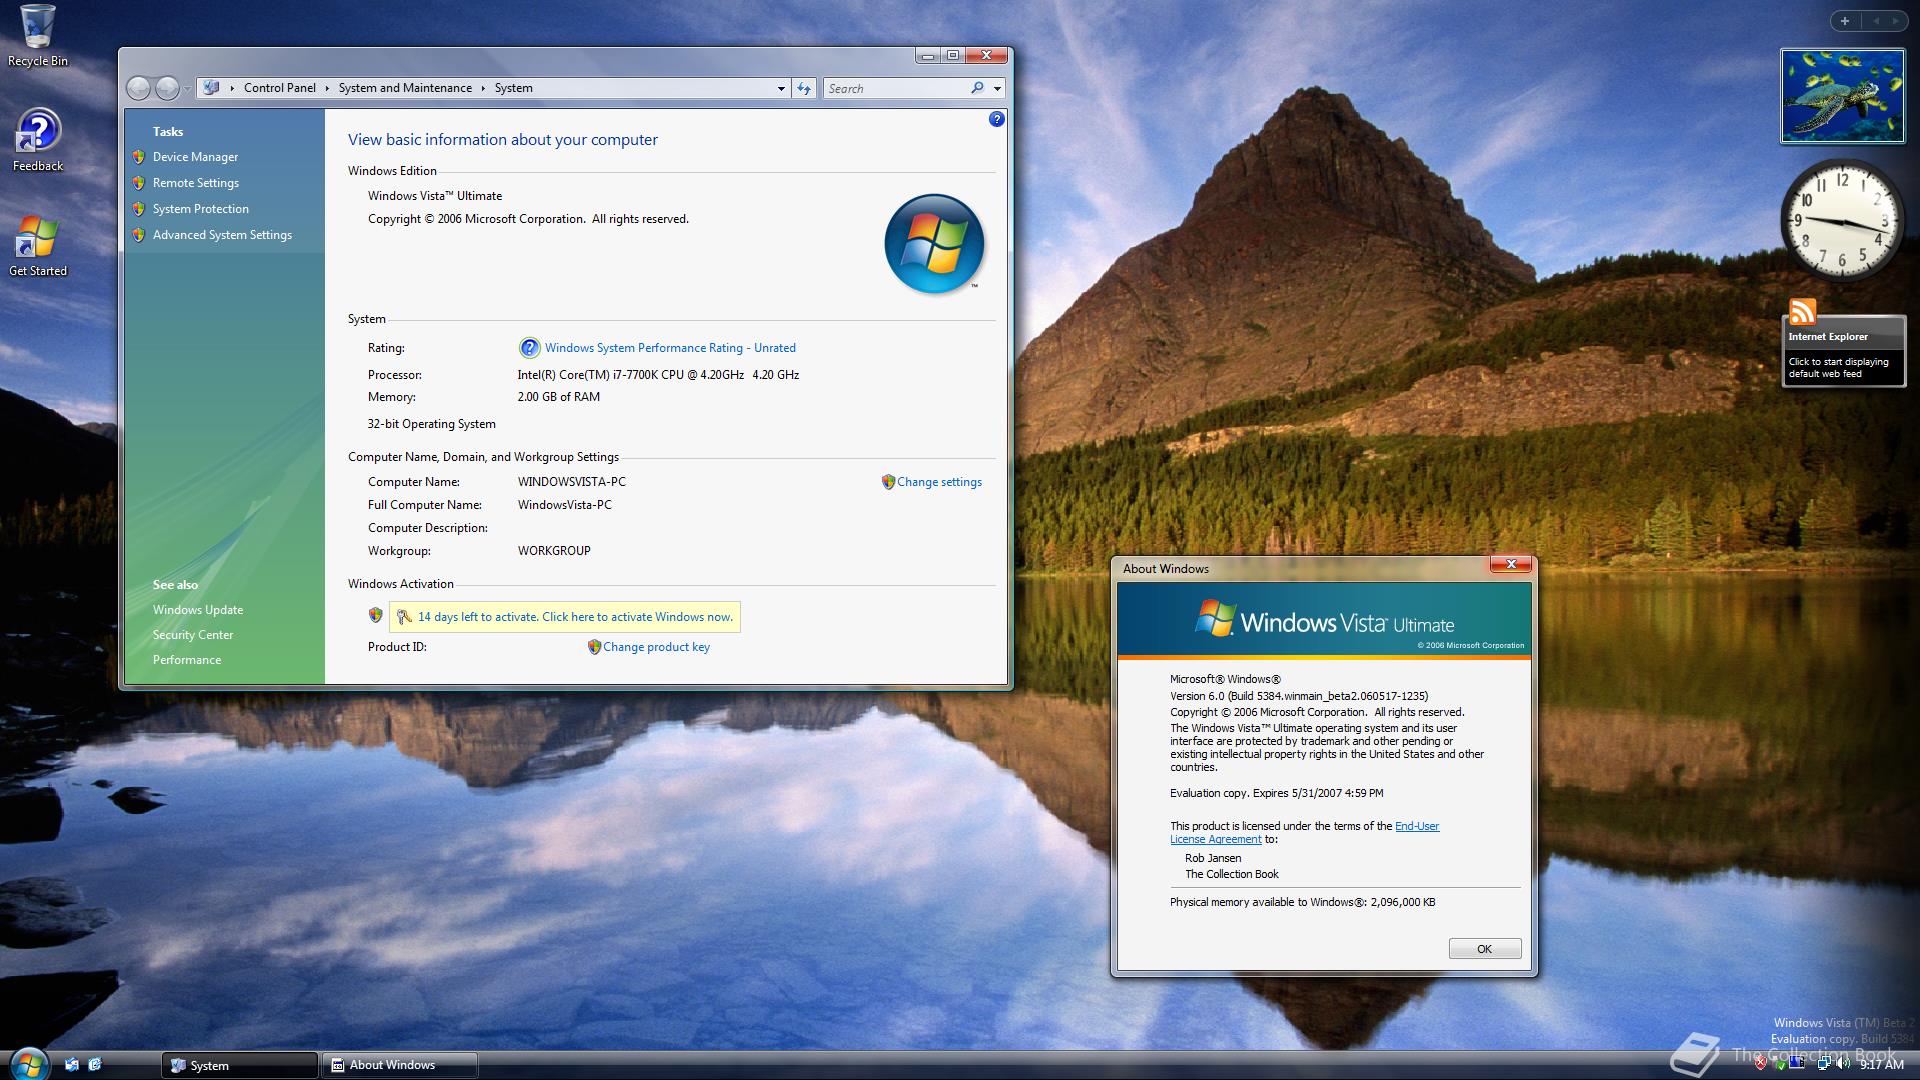Click shield icon beside System Protection
This screenshot has height=1080, width=1920.
coord(139,209)
